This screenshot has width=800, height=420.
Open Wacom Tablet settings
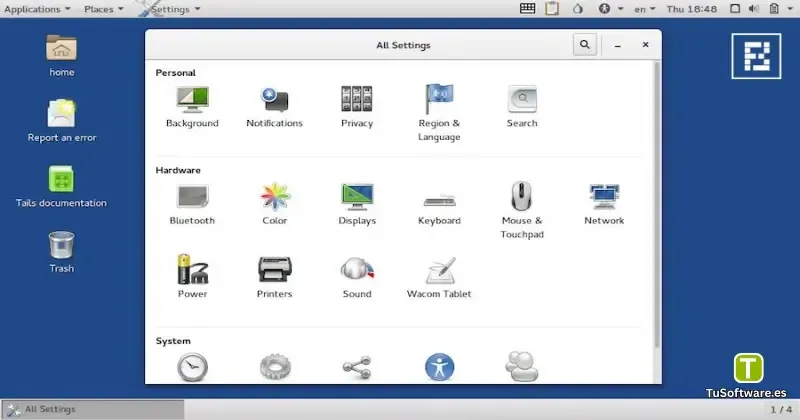click(439, 278)
